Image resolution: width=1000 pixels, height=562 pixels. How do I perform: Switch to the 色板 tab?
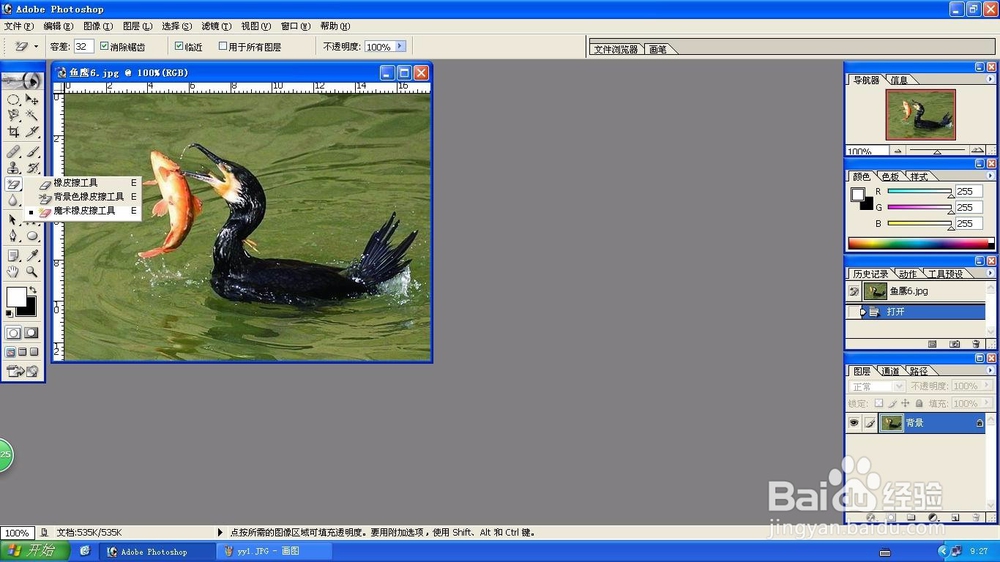890,177
